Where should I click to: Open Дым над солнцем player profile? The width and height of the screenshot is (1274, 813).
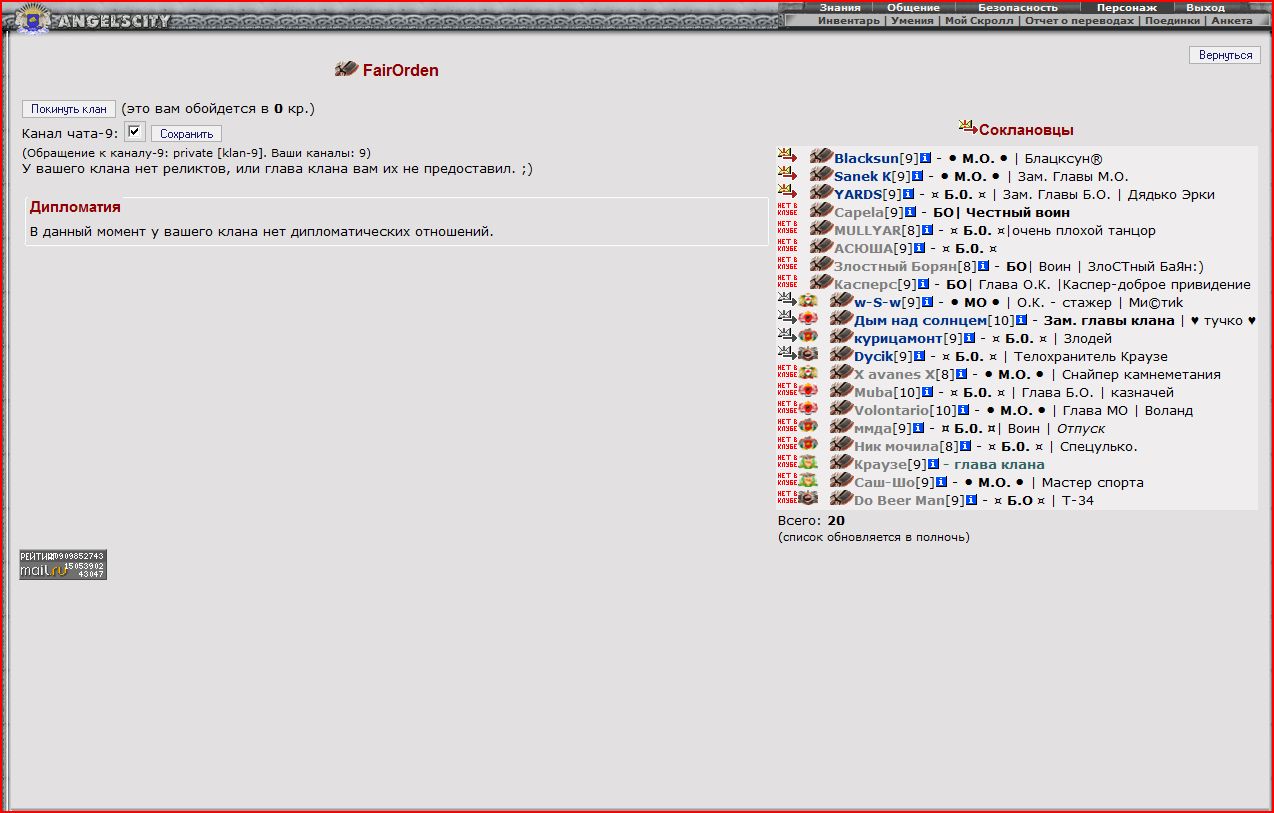click(x=920, y=320)
